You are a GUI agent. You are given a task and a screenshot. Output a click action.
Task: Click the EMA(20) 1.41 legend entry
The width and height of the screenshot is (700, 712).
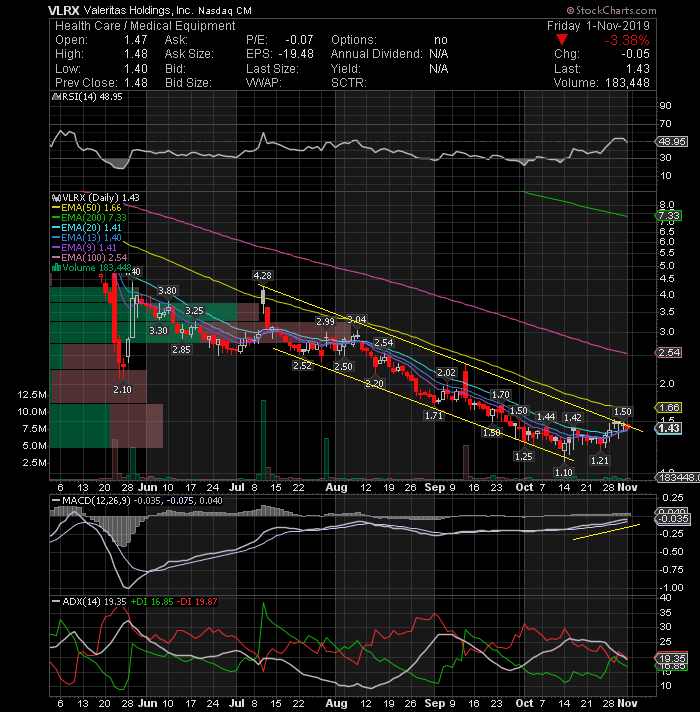pos(87,228)
